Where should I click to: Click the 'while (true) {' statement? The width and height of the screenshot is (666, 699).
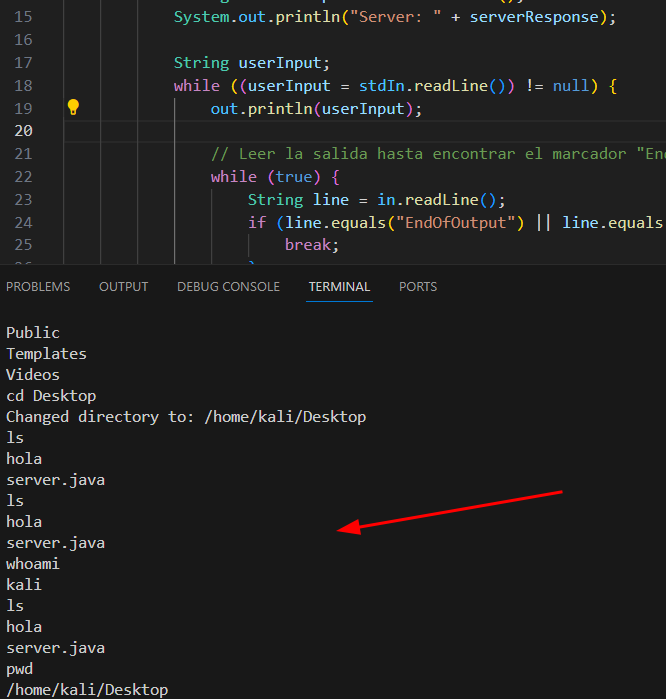(x=275, y=177)
